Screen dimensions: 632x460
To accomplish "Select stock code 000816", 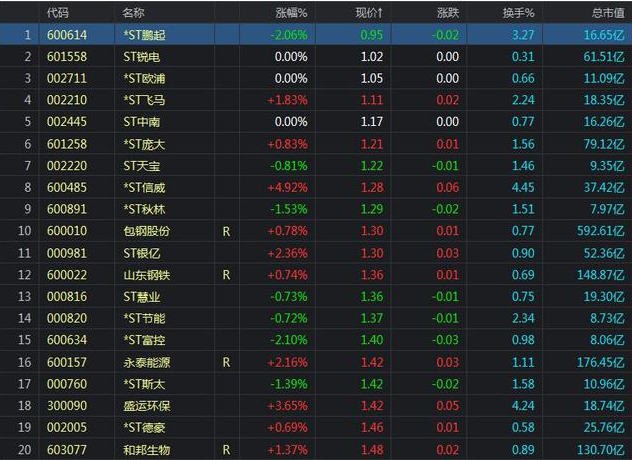I will coord(67,297).
